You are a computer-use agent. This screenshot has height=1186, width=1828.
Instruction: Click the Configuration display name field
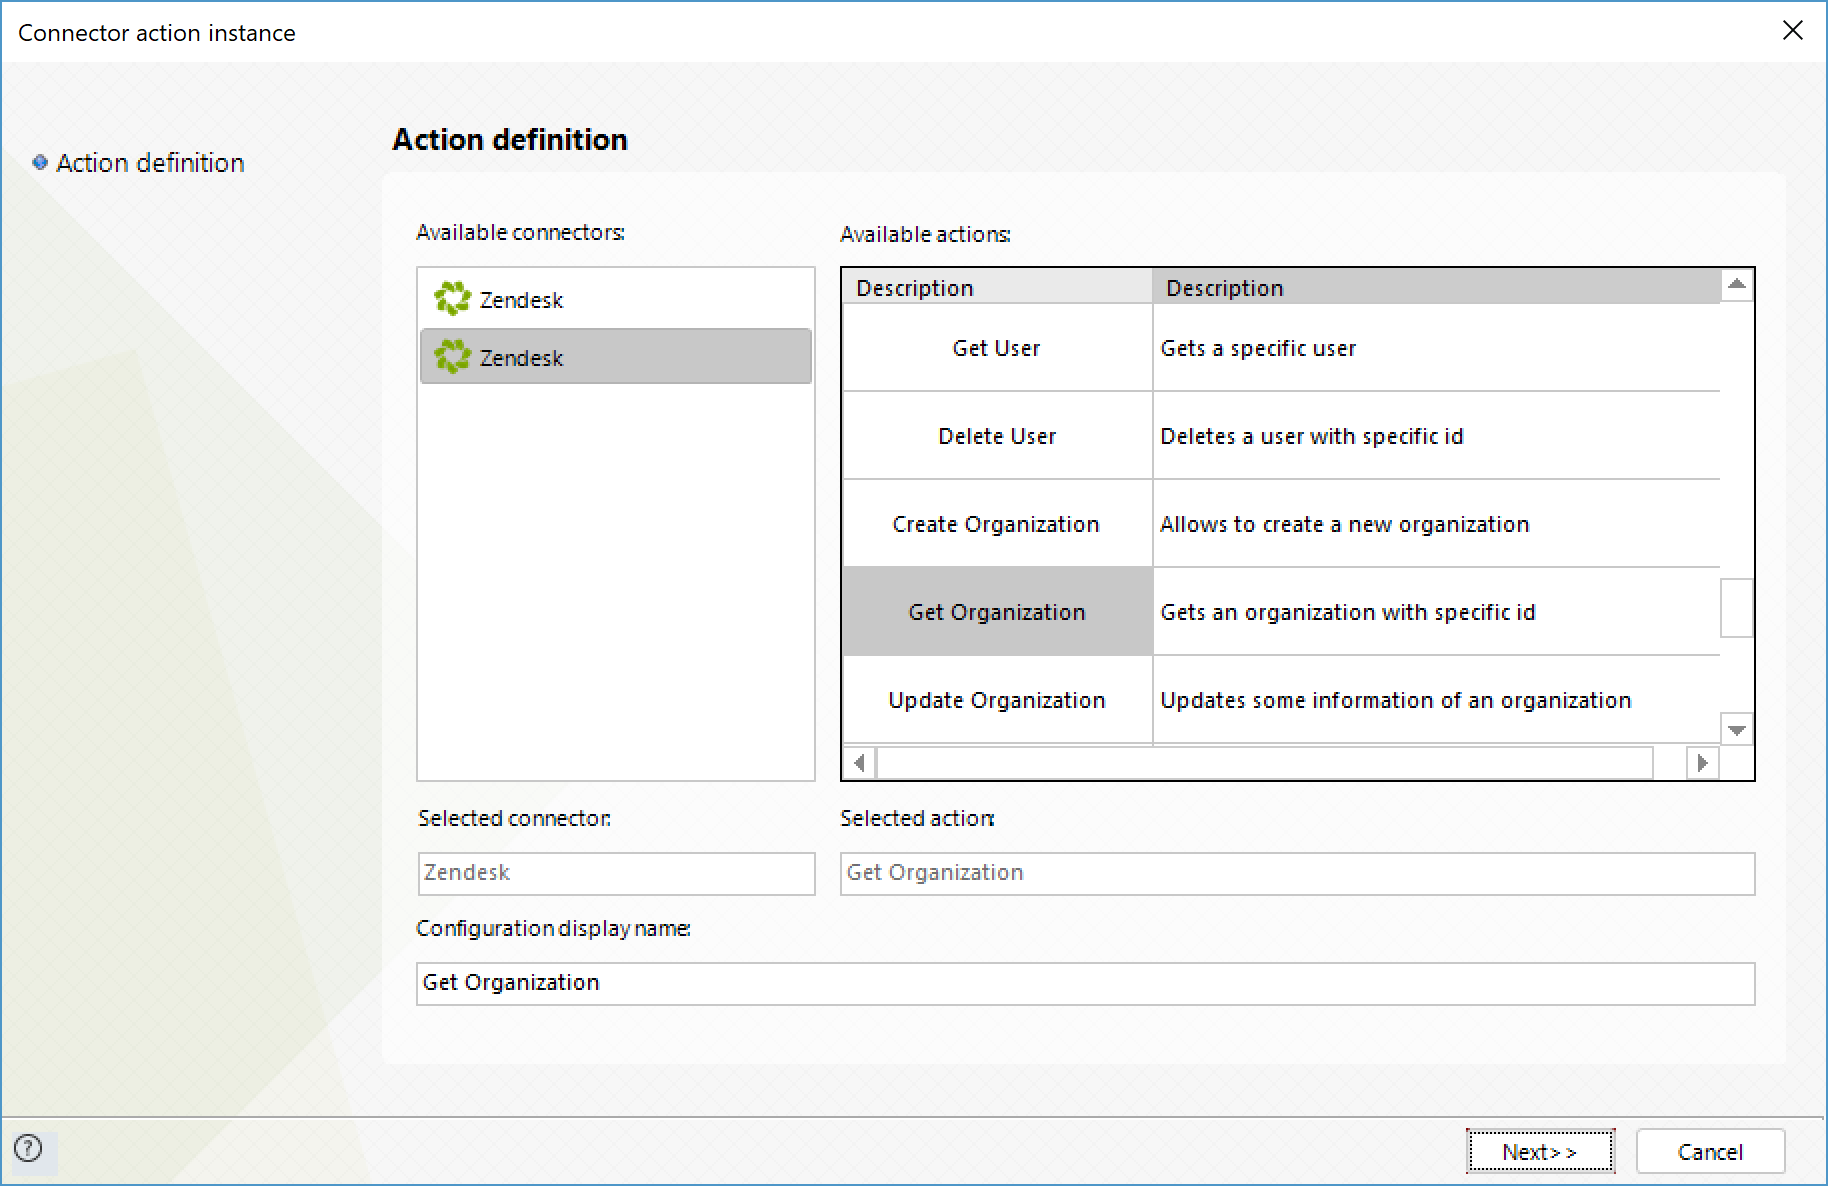[1085, 983]
